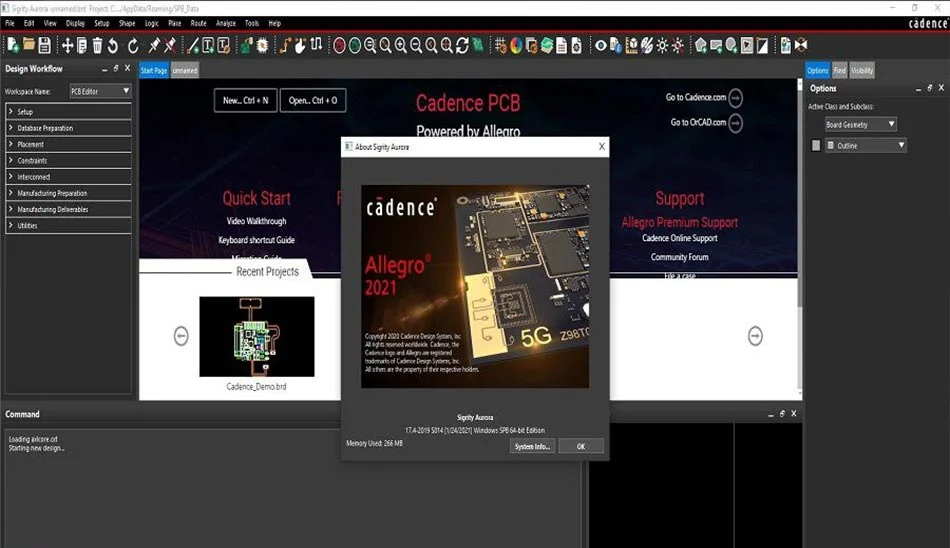Image resolution: width=950 pixels, height=548 pixels.
Task: Click the Add Circle shape icon
Action: point(731,45)
